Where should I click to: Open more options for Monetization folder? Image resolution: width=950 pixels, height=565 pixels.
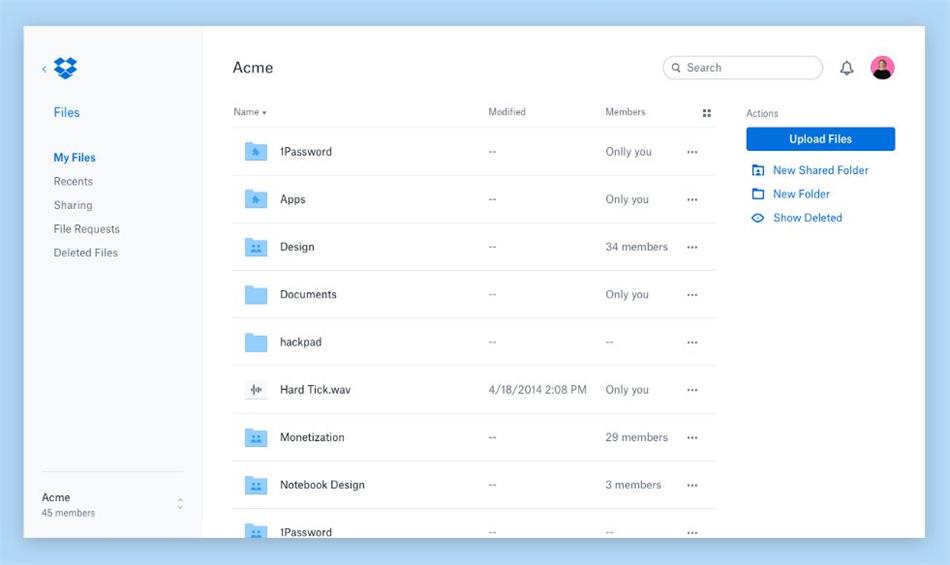(692, 438)
